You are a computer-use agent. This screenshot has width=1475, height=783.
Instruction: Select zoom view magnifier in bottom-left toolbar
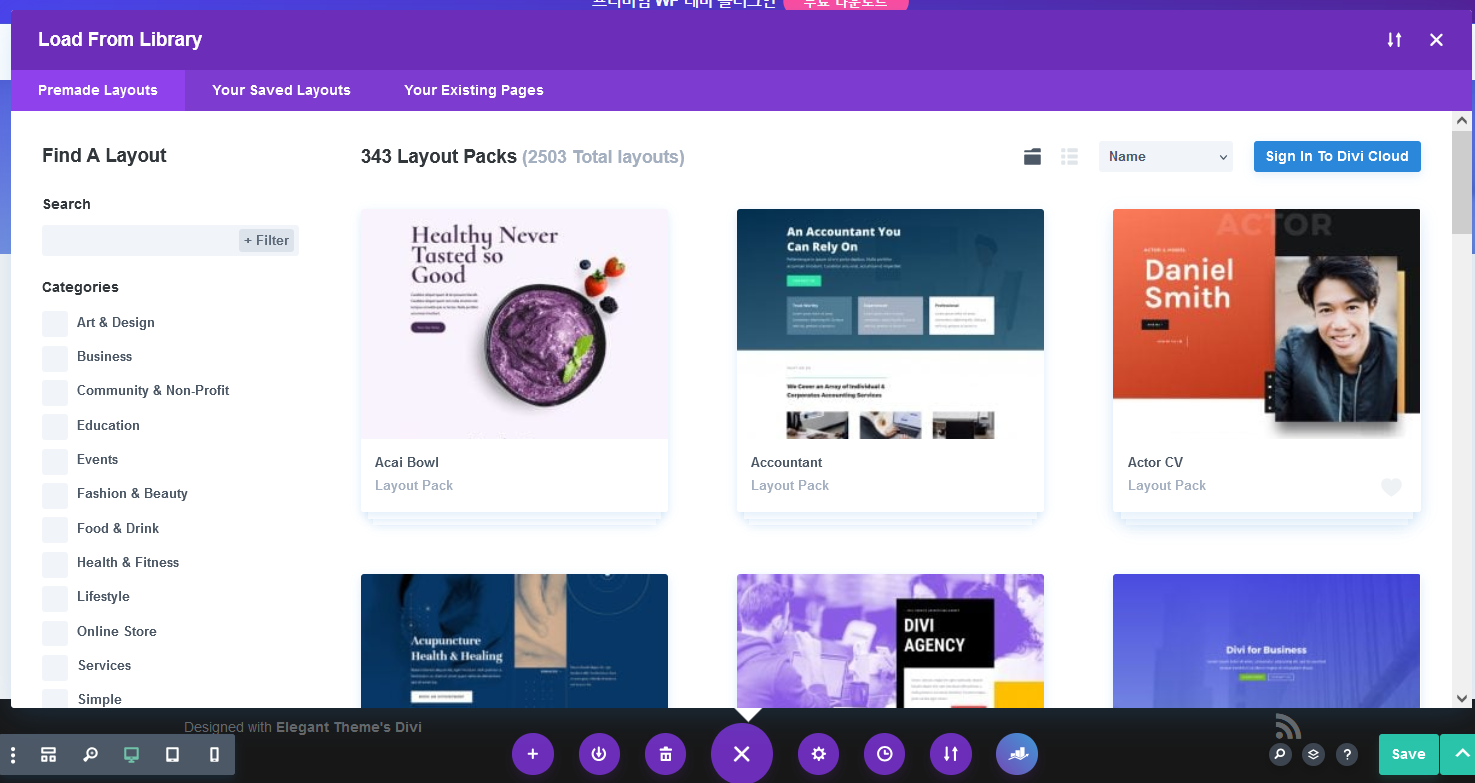click(90, 755)
